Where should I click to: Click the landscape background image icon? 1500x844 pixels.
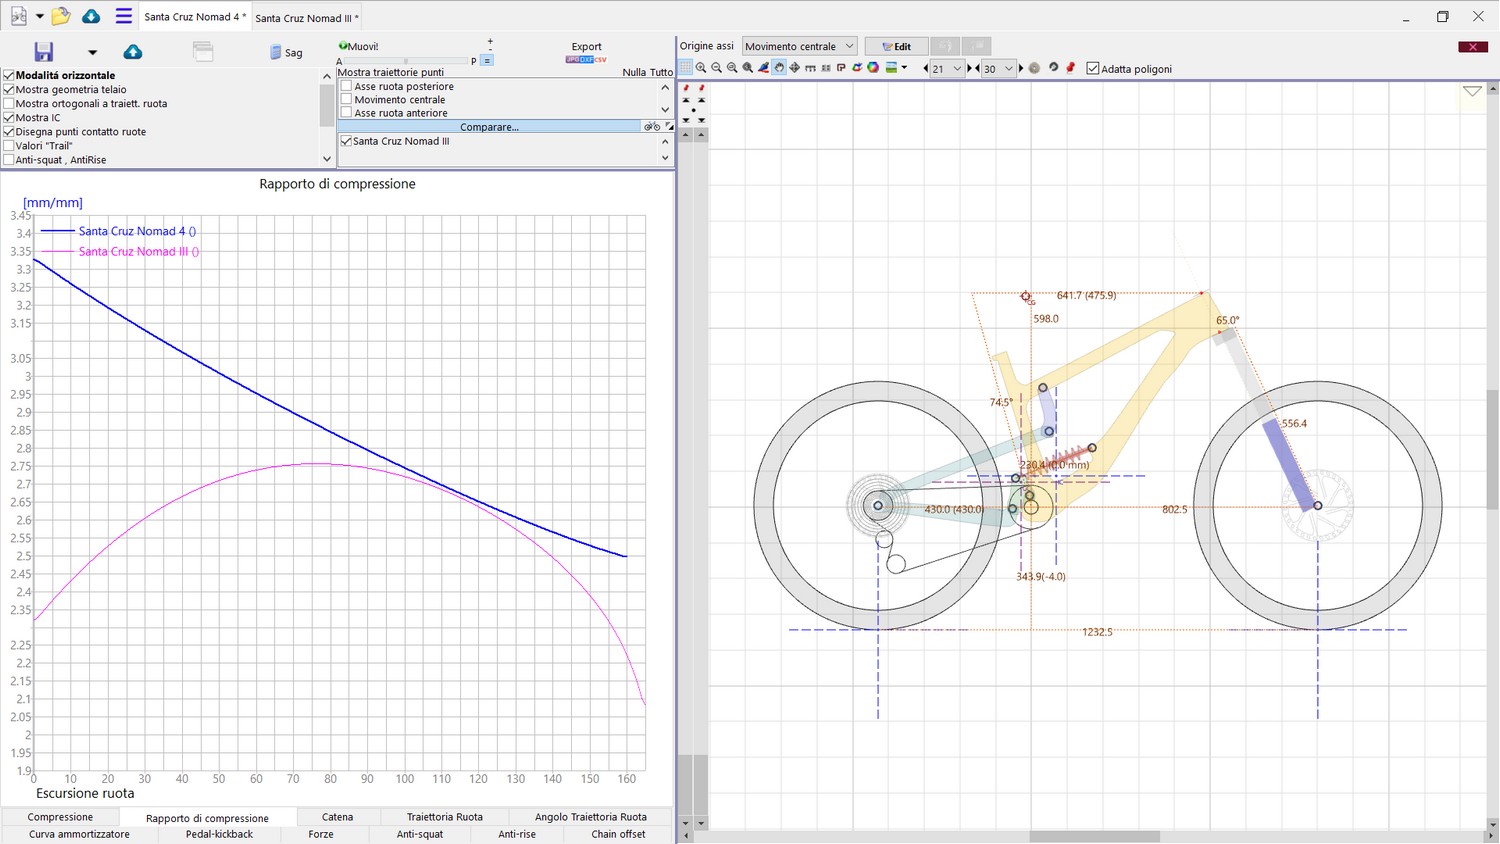891,68
